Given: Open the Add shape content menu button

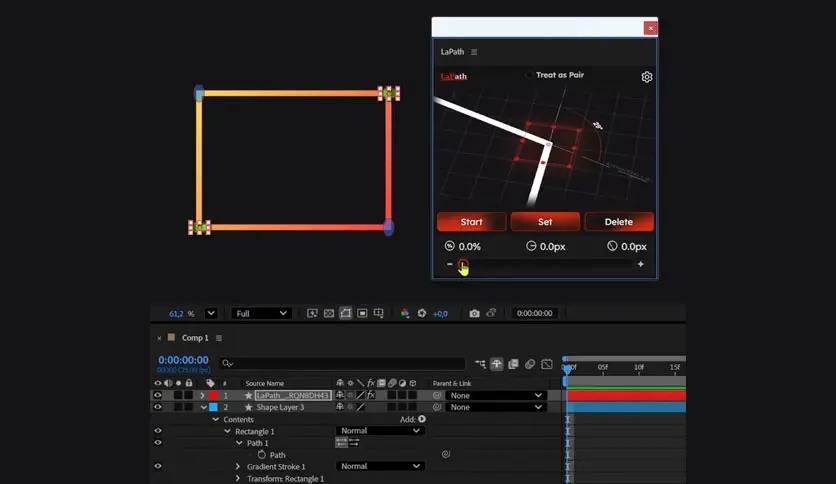Looking at the screenshot, I should click(422, 419).
